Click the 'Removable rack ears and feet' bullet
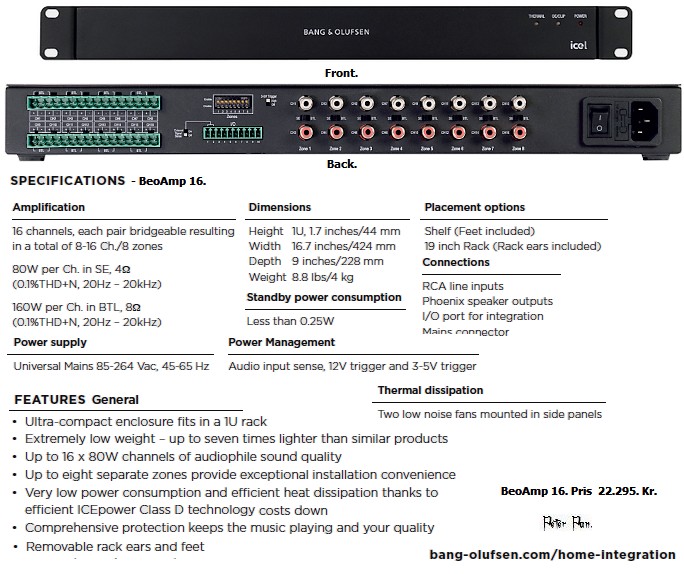 115,547
